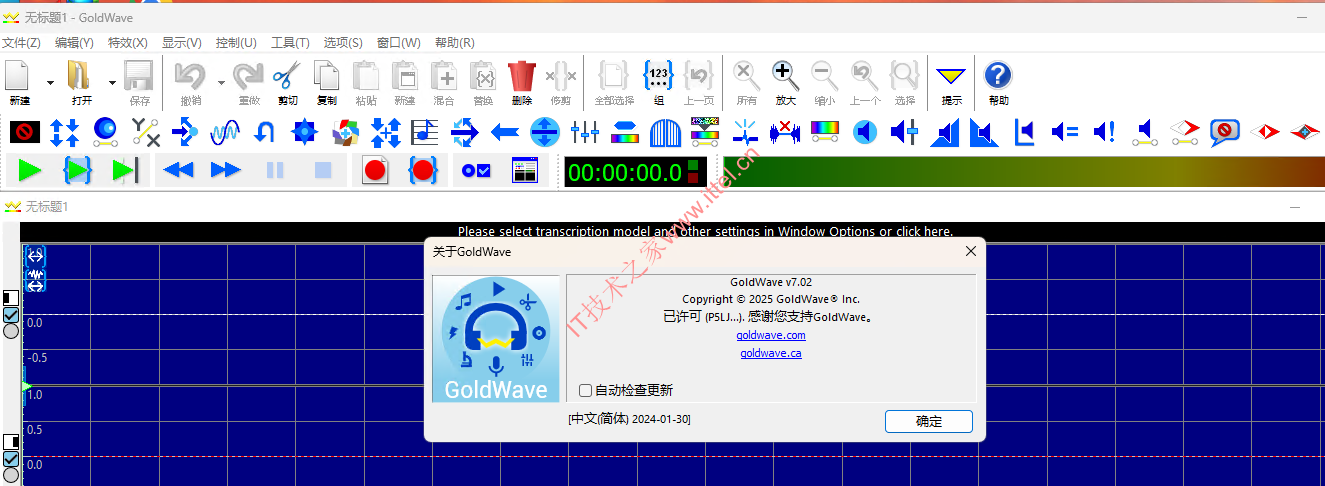This screenshot has width=1325, height=486.
Task: Click the censor effect icon with red circle
Action: [25, 131]
